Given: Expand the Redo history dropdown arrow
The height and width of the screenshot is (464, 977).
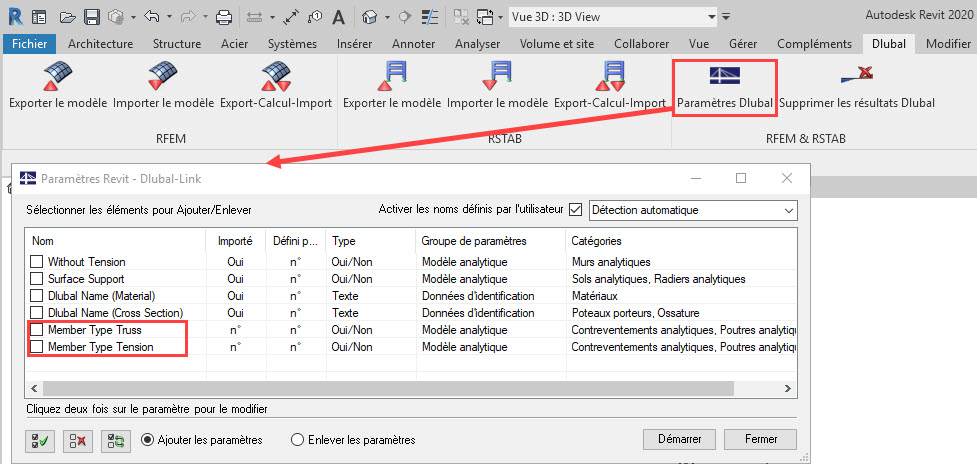Looking at the screenshot, I should pyautogui.click(x=204, y=17).
